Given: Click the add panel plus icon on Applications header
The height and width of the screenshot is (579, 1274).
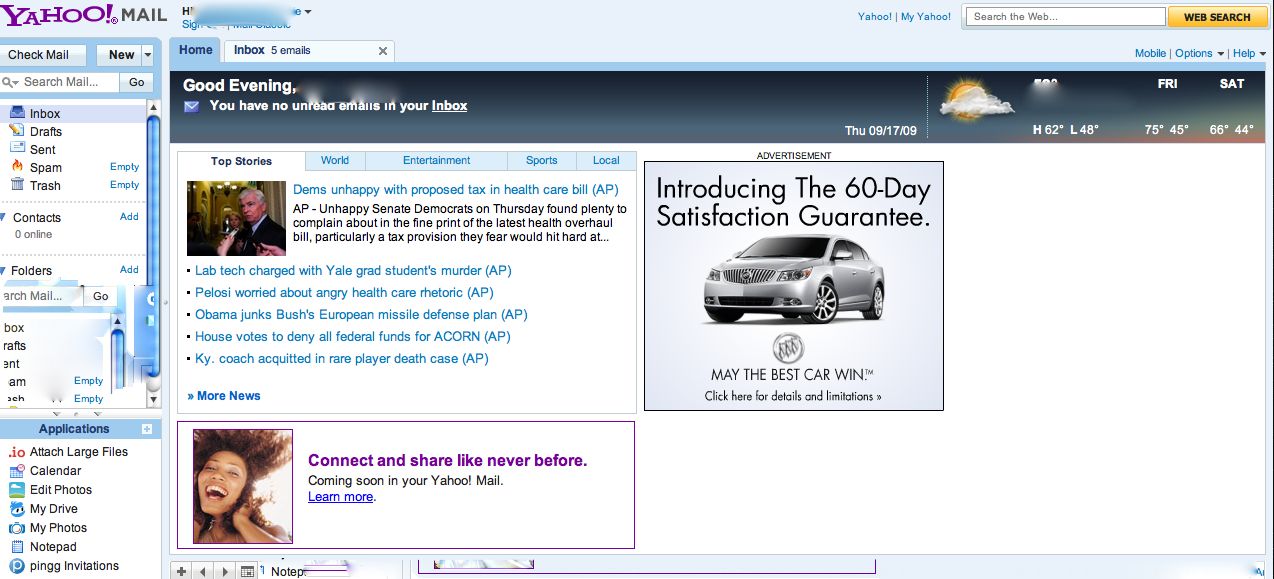Looking at the screenshot, I should point(148,428).
